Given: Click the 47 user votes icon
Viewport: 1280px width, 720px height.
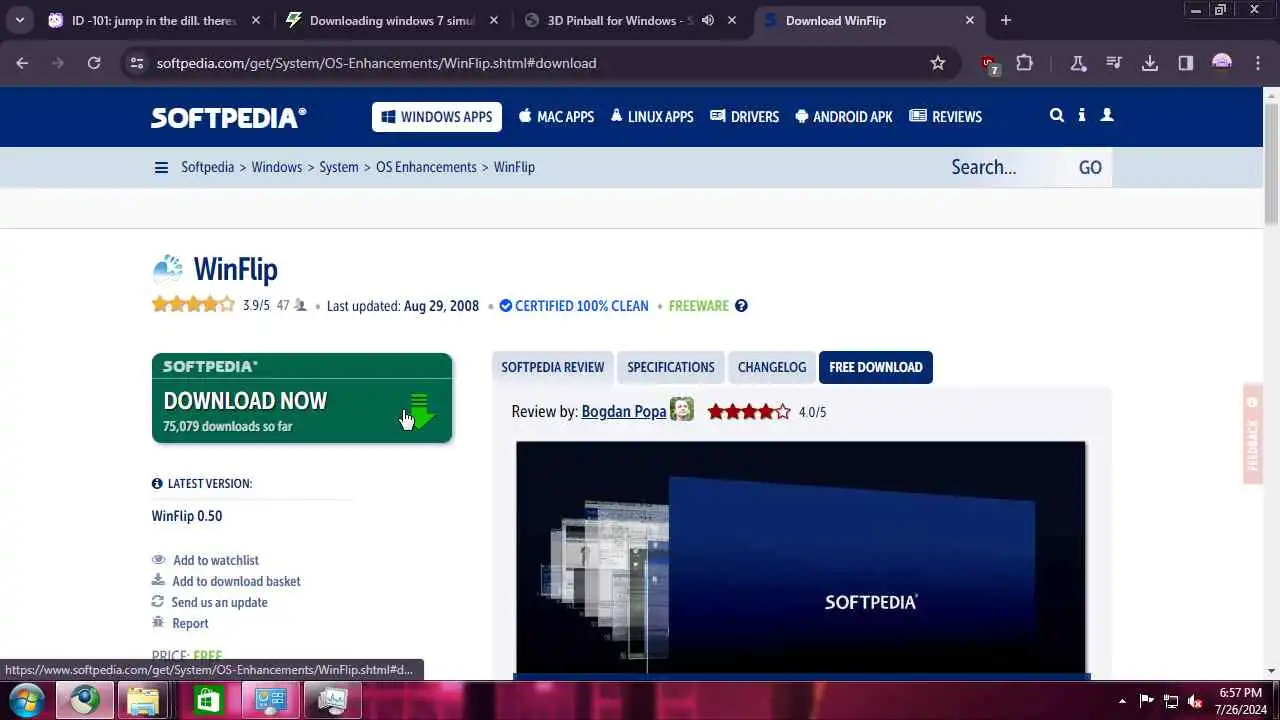Looking at the screenshot, I should coord(300,306).
